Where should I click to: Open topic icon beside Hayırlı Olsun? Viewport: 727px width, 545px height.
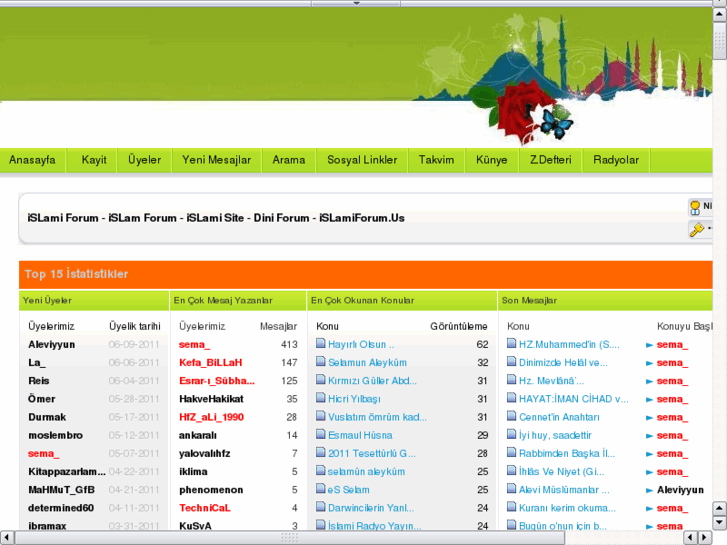tap(320, 343)
